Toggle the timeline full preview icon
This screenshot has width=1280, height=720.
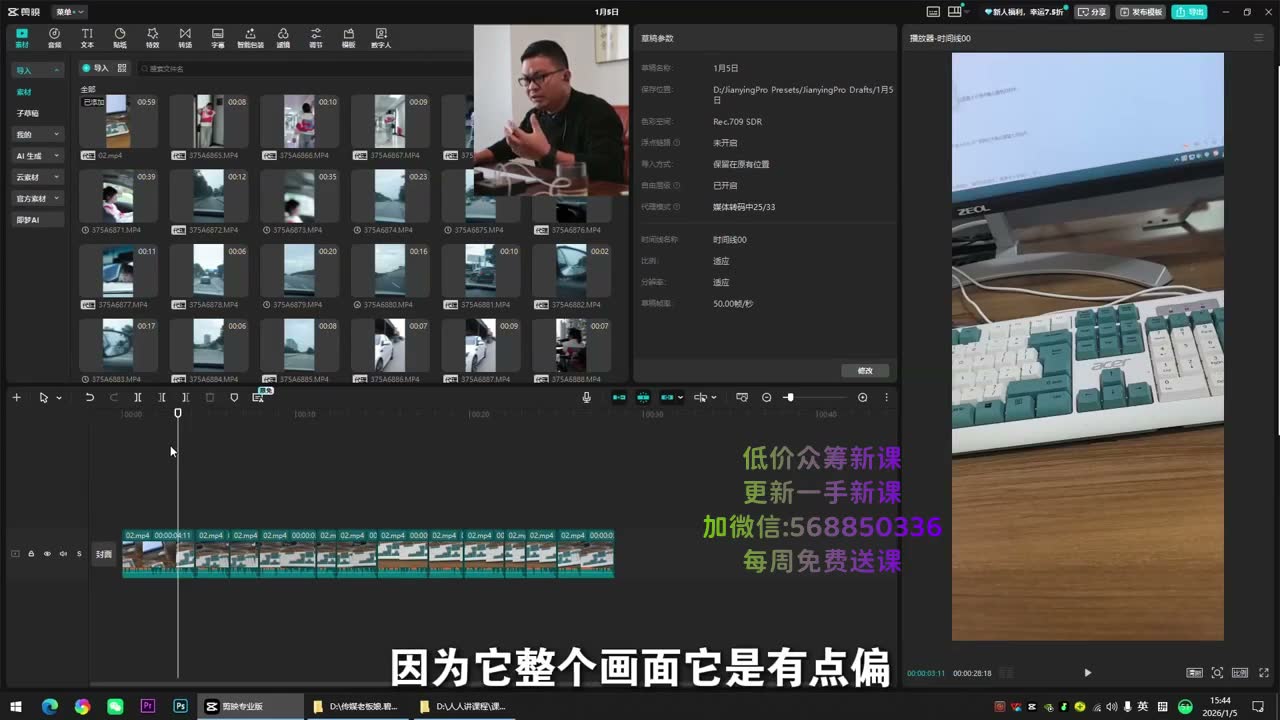pos(742,397)
